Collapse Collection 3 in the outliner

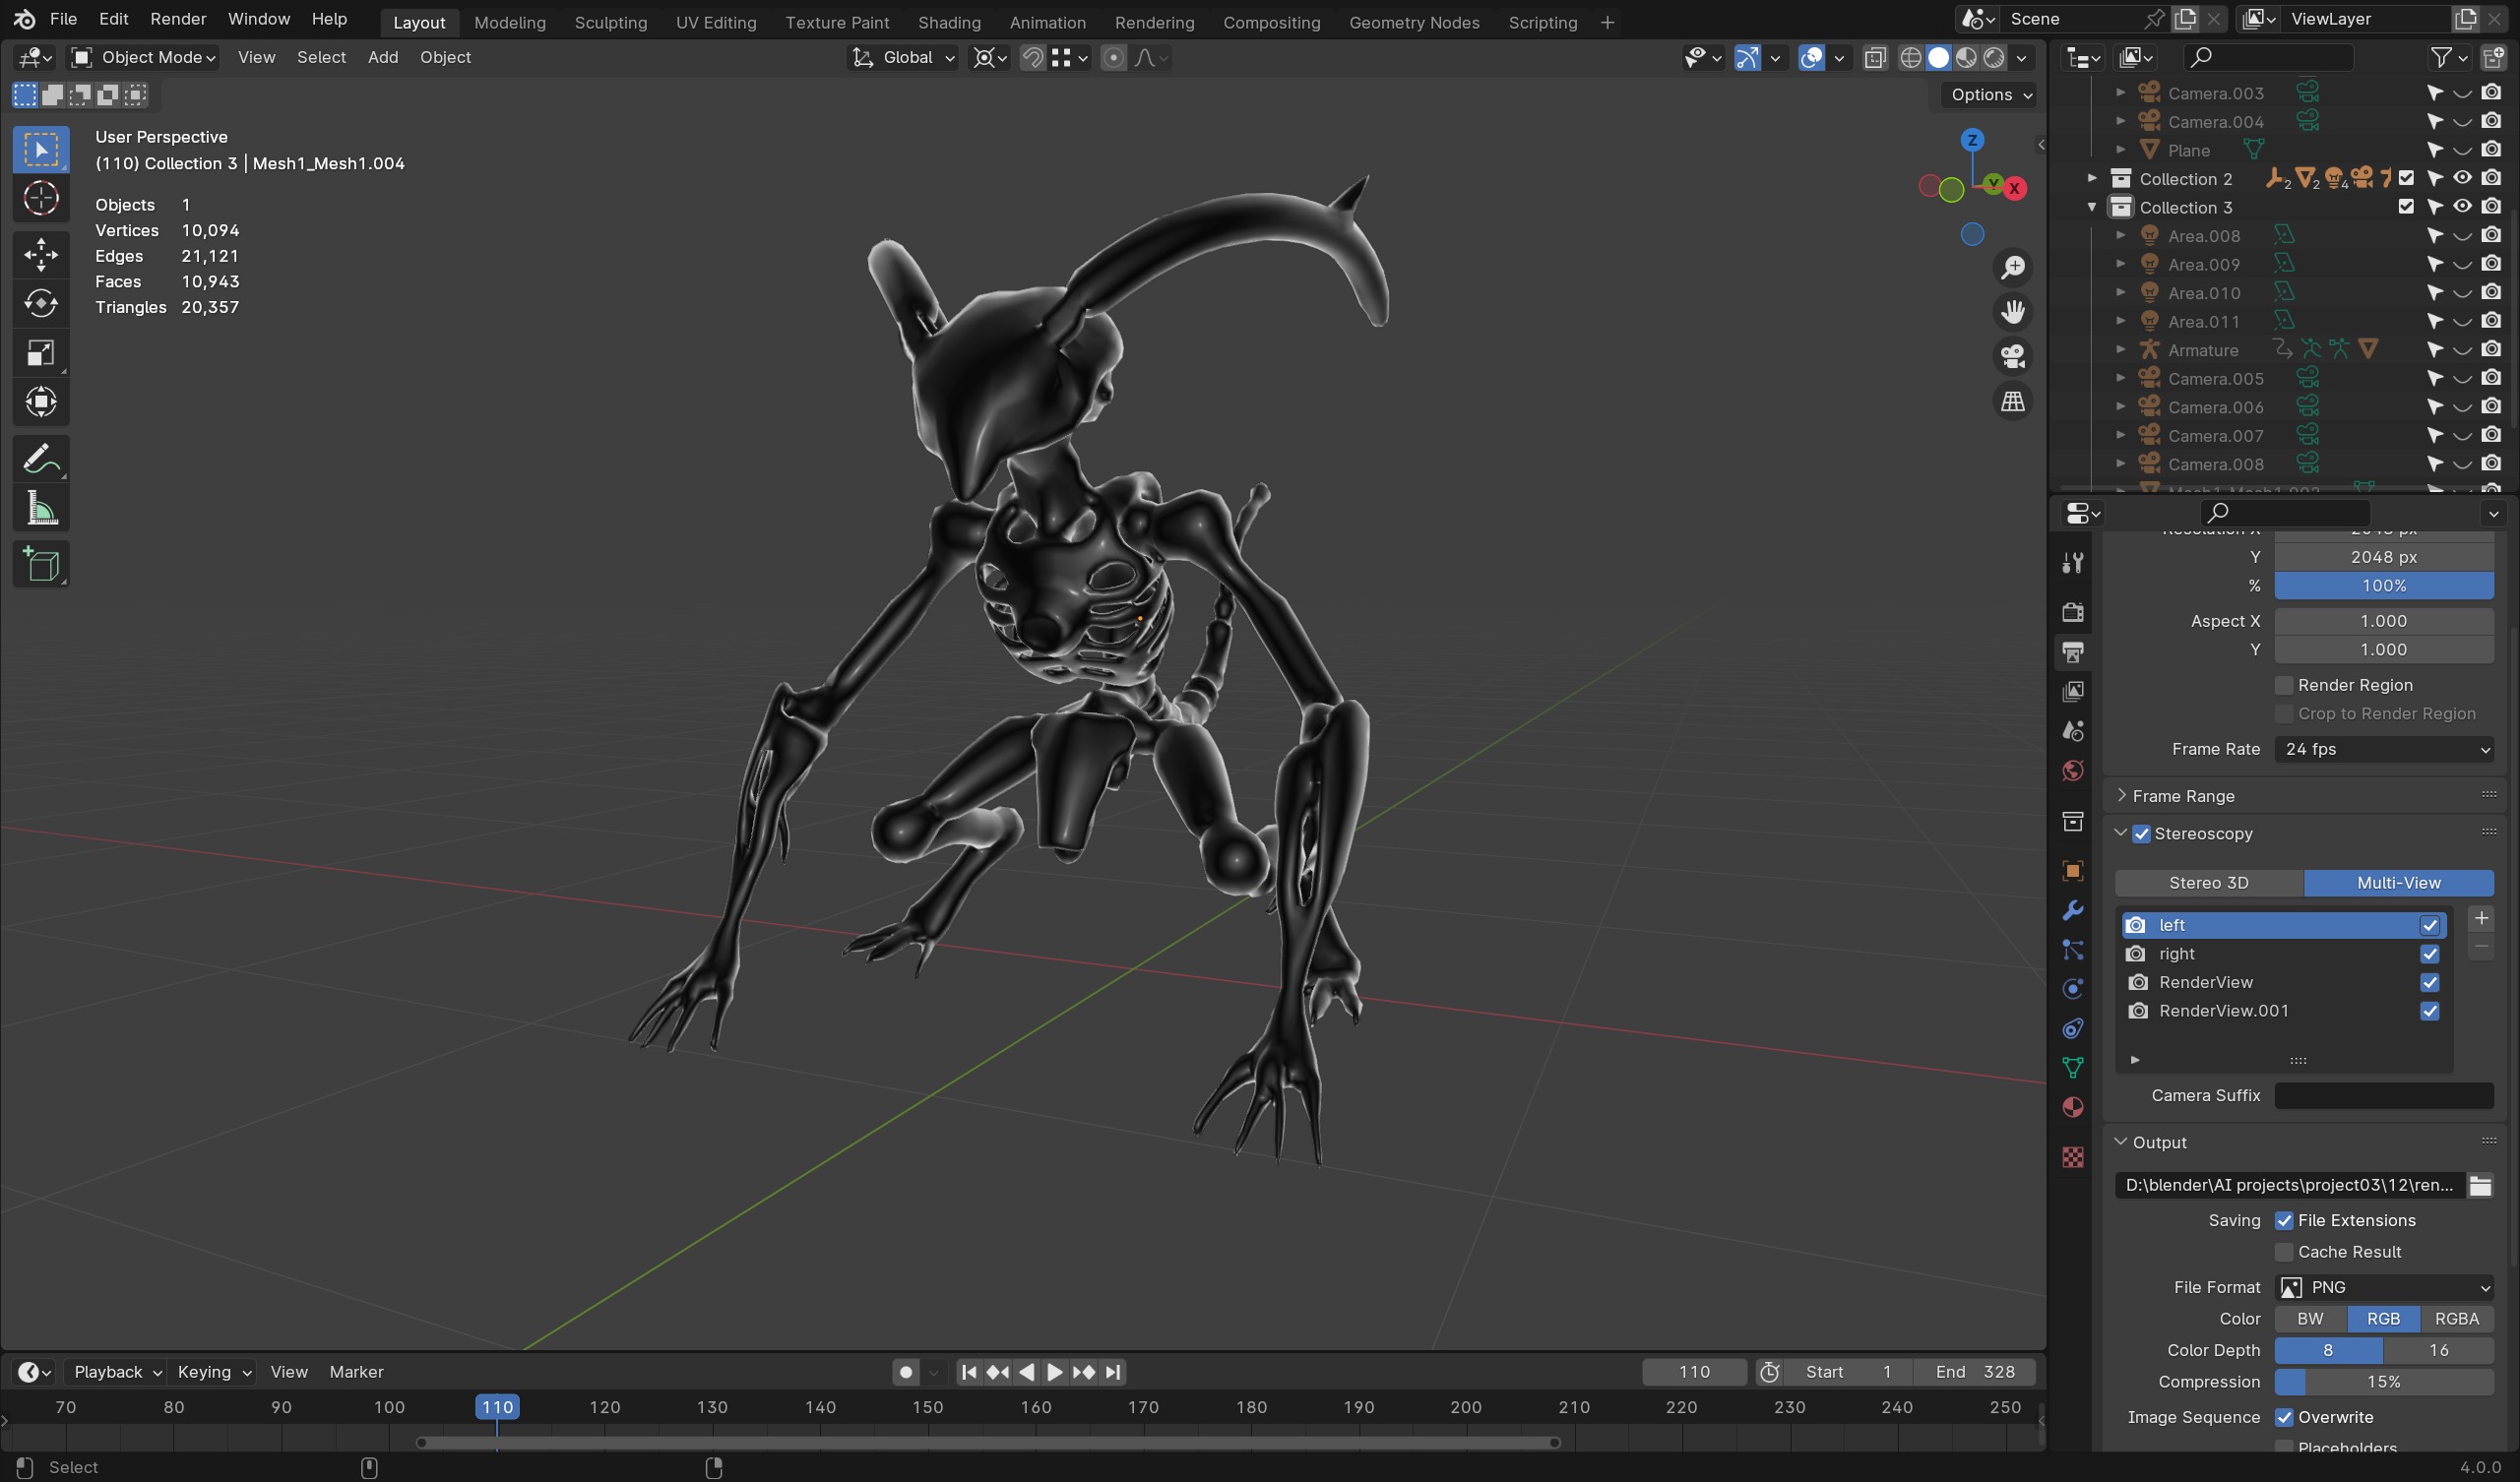(2091, 207)
